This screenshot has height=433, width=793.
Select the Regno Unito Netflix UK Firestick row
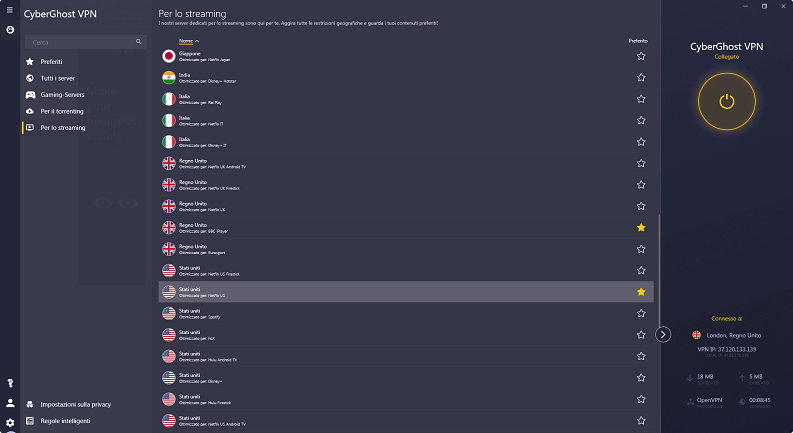pos(406,185)
